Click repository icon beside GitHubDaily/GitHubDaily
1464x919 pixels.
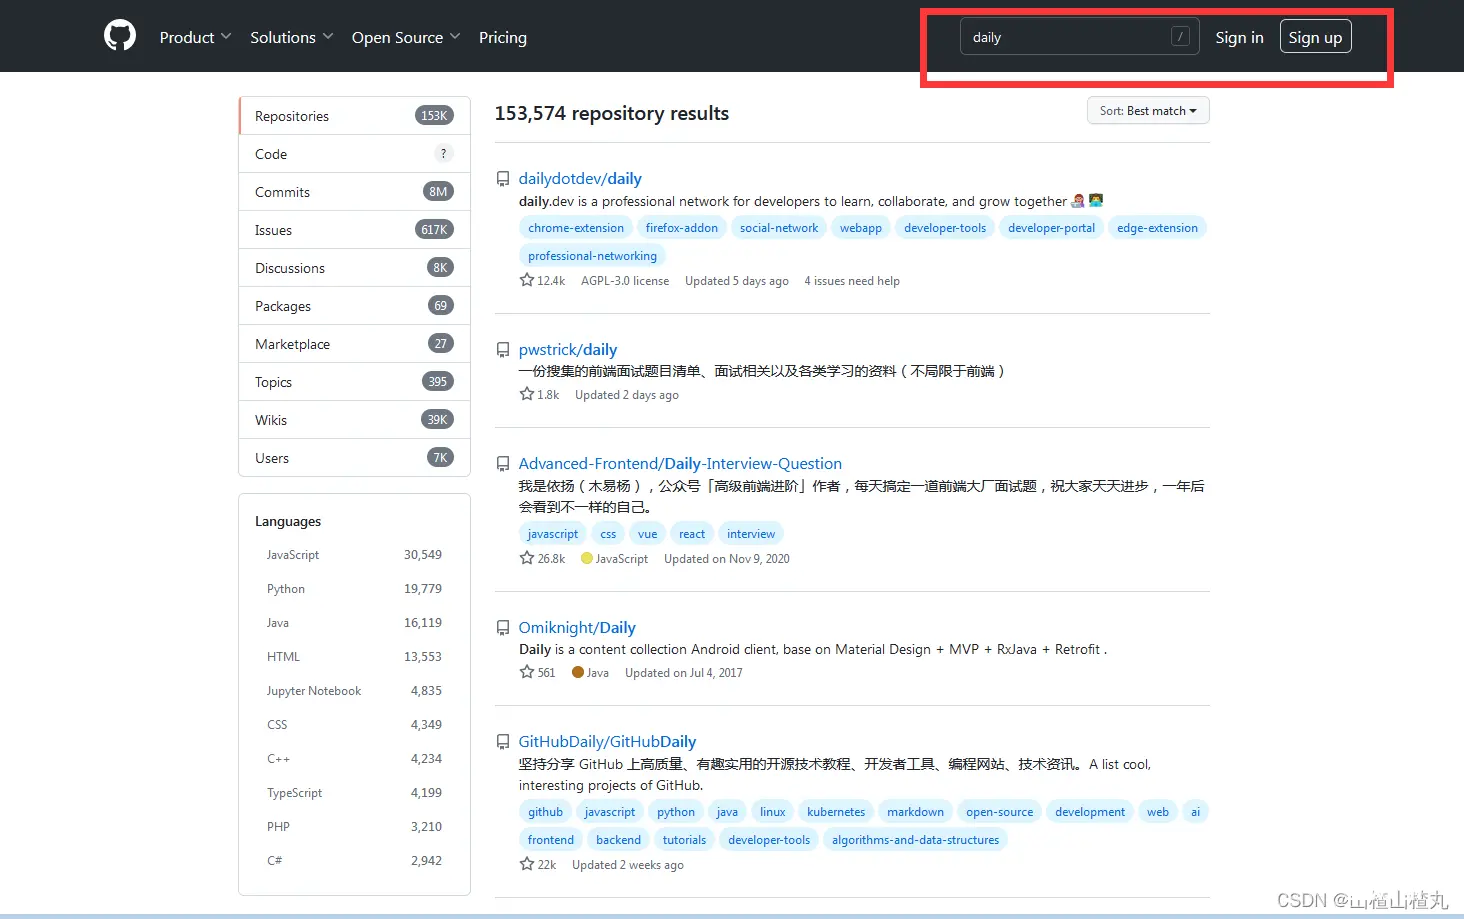(x=503, y=742)
